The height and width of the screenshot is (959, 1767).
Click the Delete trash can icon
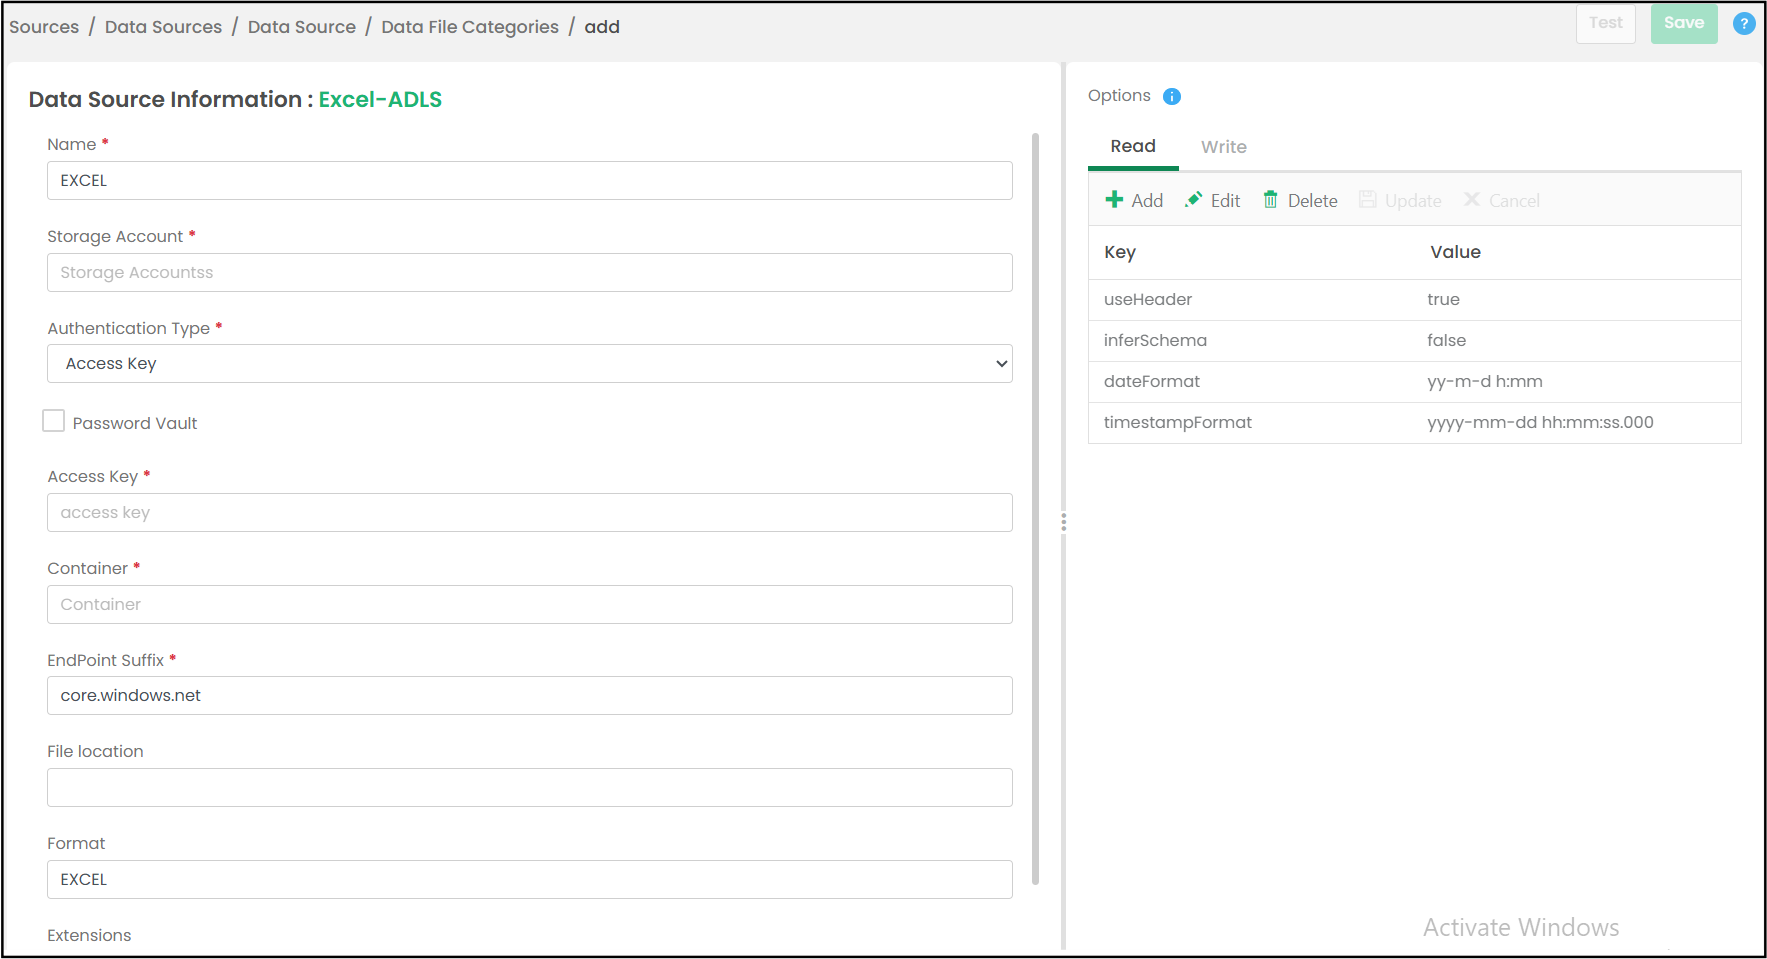tap(1270, 200)
